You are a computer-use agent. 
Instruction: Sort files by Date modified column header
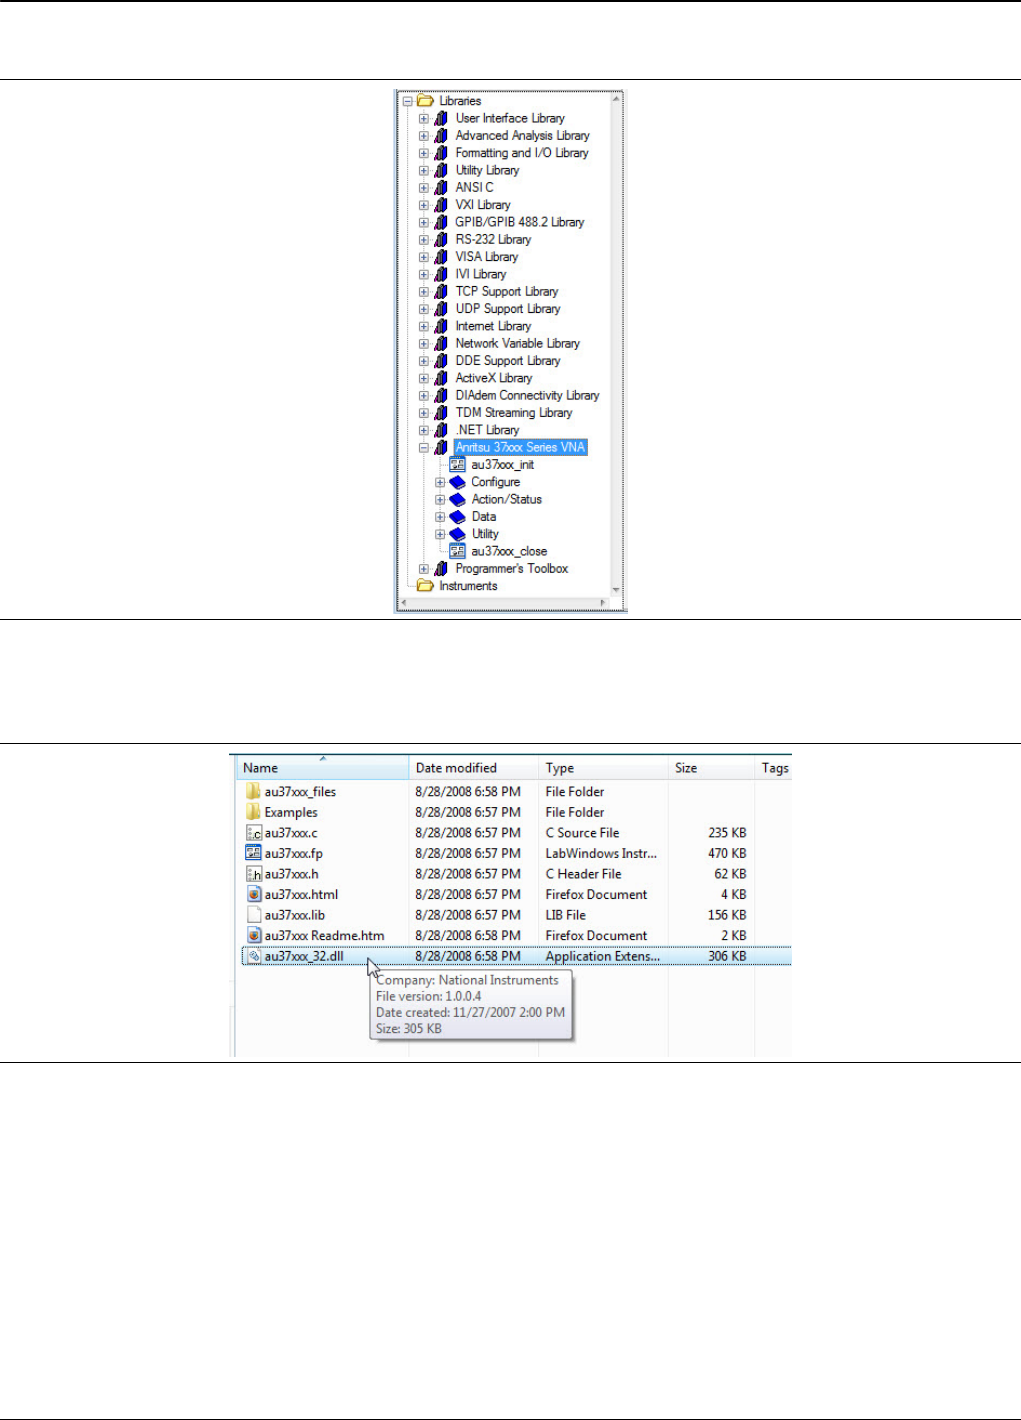click(x=473, y=768)
